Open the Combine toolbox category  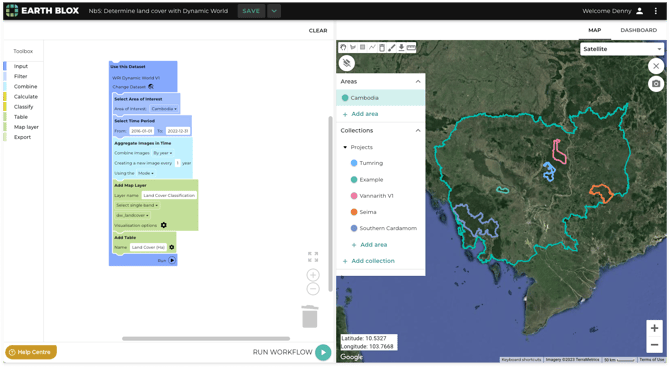click(x=25, y=86)
